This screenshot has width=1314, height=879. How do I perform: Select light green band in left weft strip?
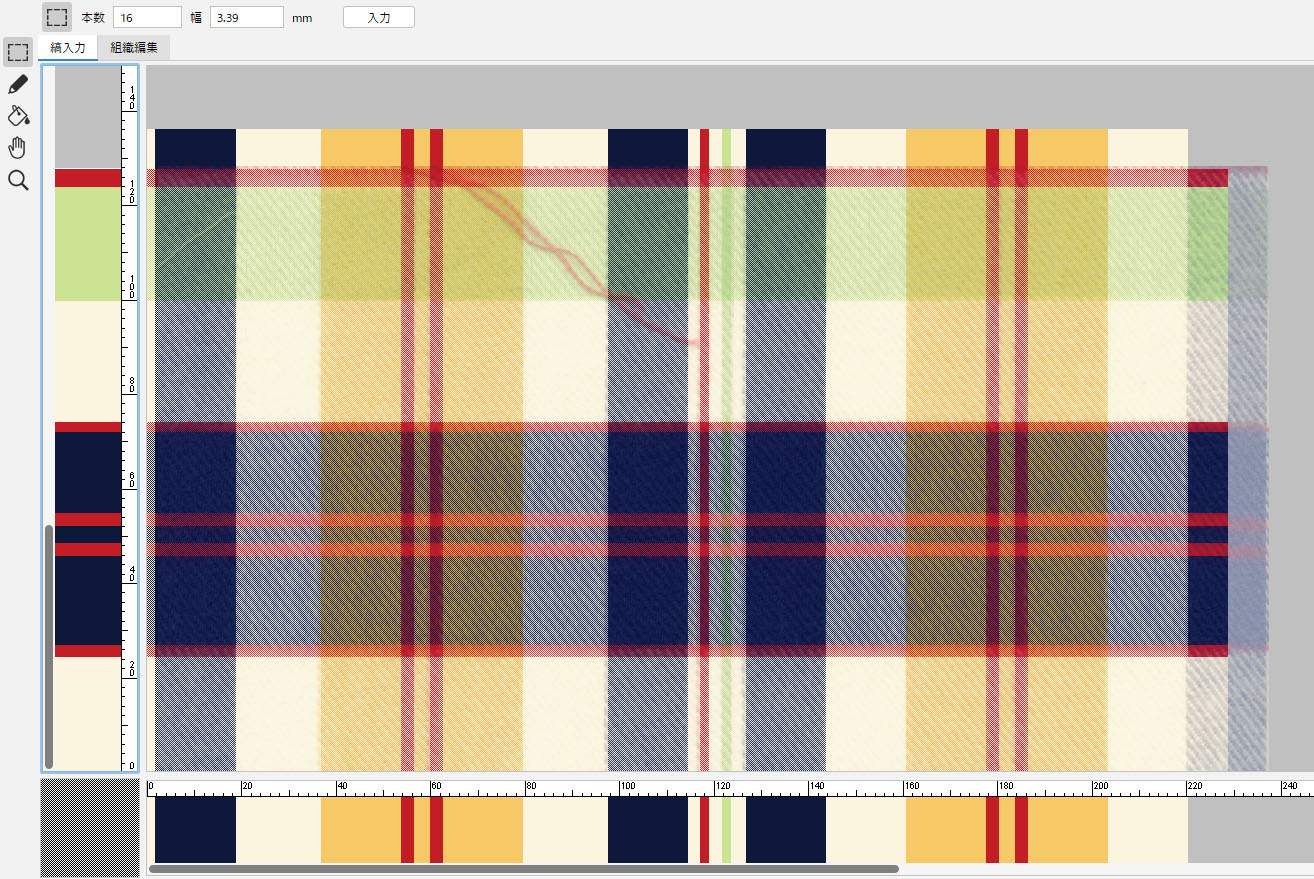[x=88, y=244]
